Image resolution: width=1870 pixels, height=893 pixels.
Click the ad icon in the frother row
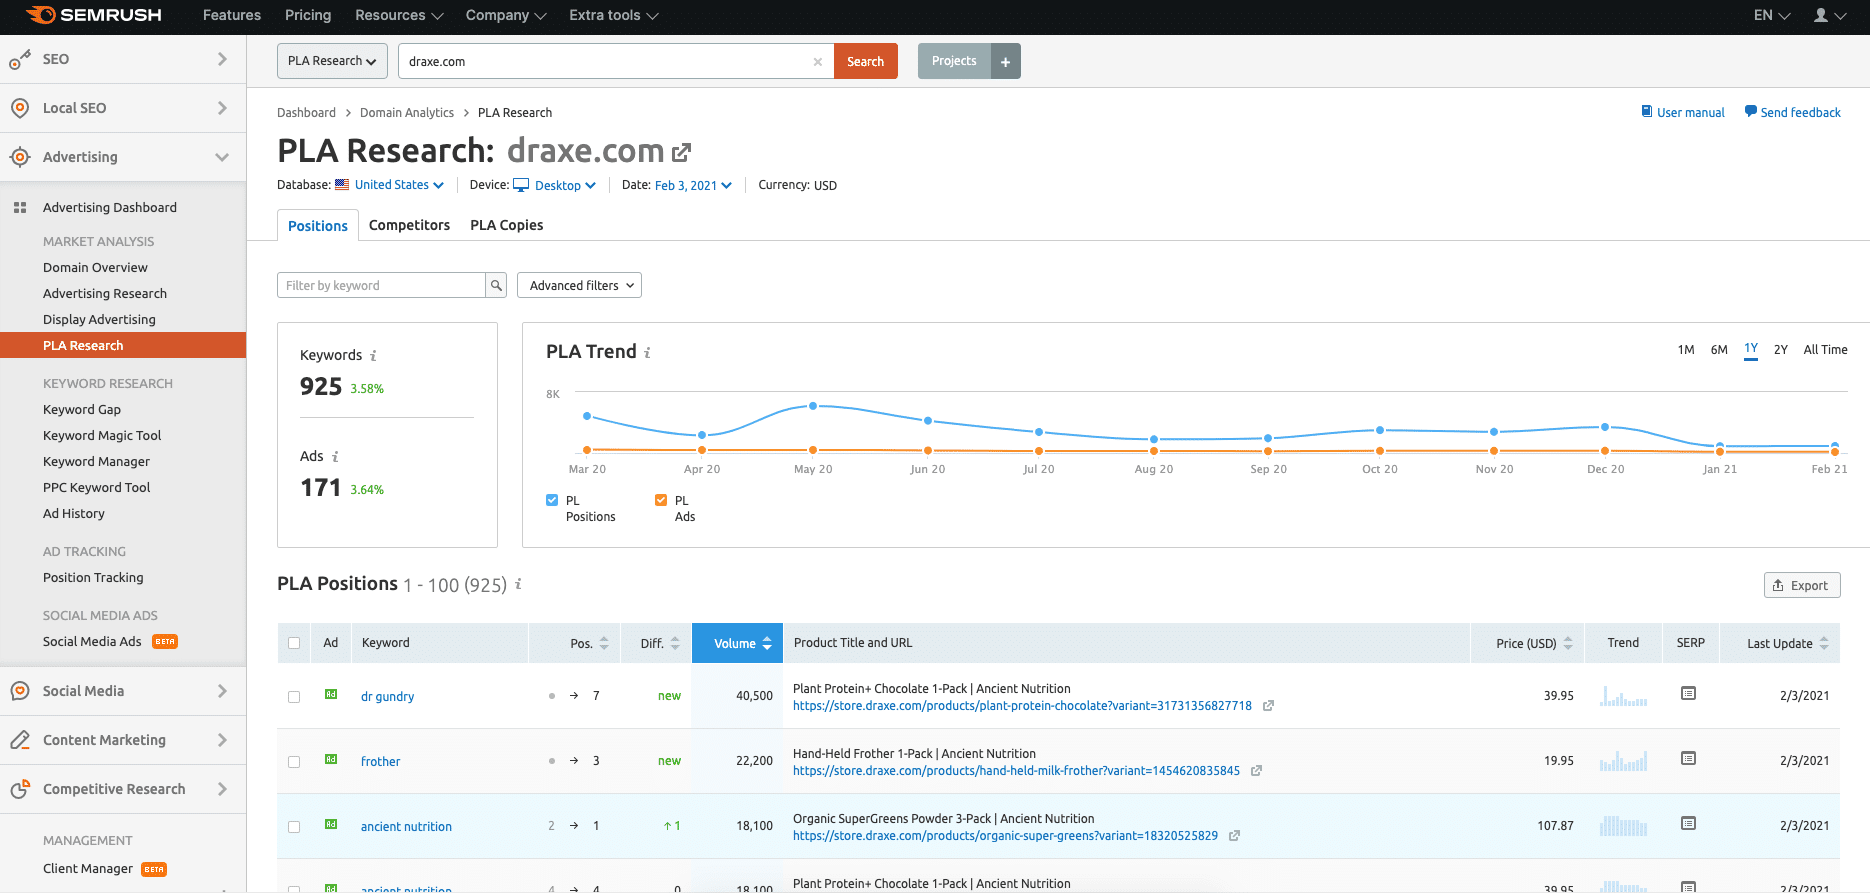tap(331, 759)
